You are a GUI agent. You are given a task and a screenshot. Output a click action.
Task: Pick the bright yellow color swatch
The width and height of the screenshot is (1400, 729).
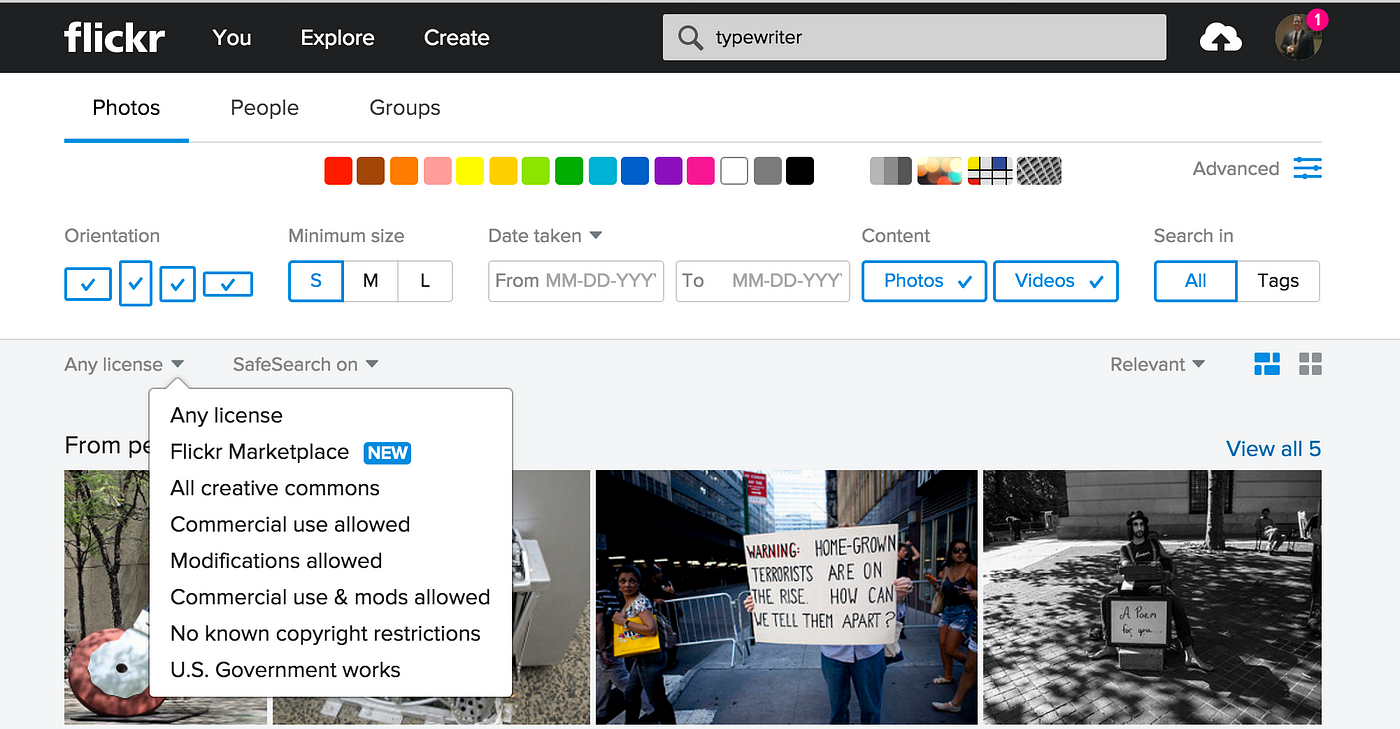[x=470, y=171]
